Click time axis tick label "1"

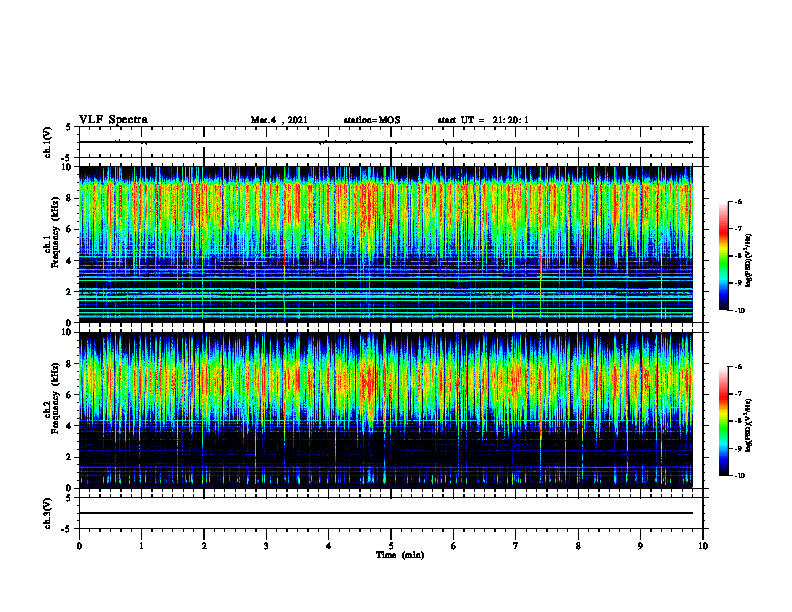click(141, 546)
